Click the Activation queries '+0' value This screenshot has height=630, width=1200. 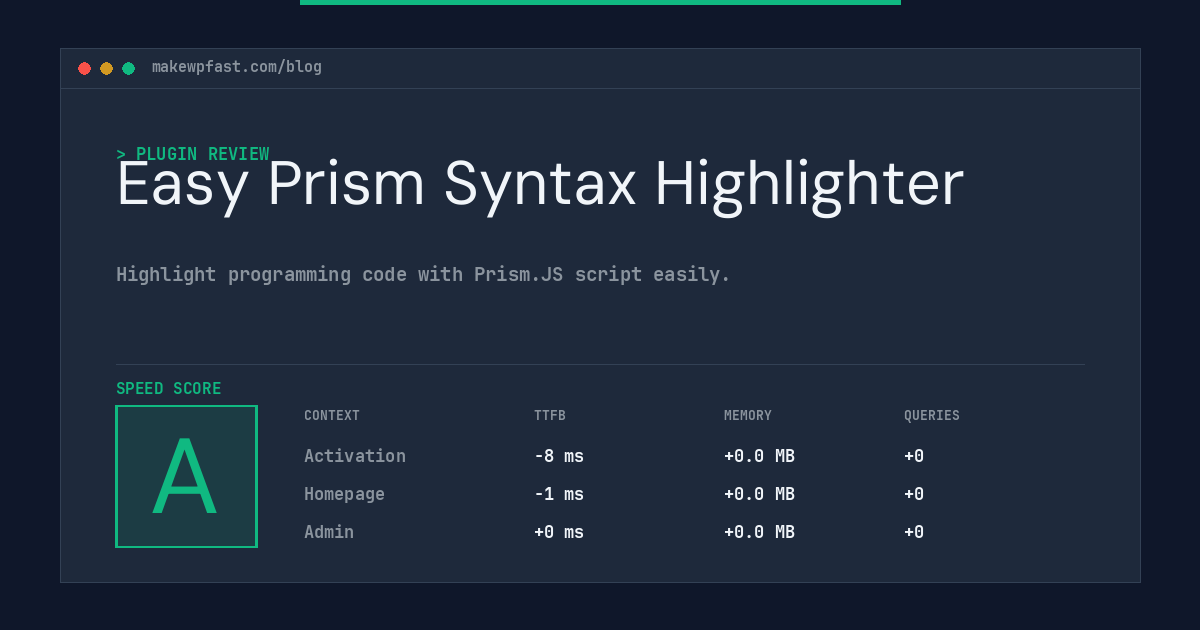point(914,456)
